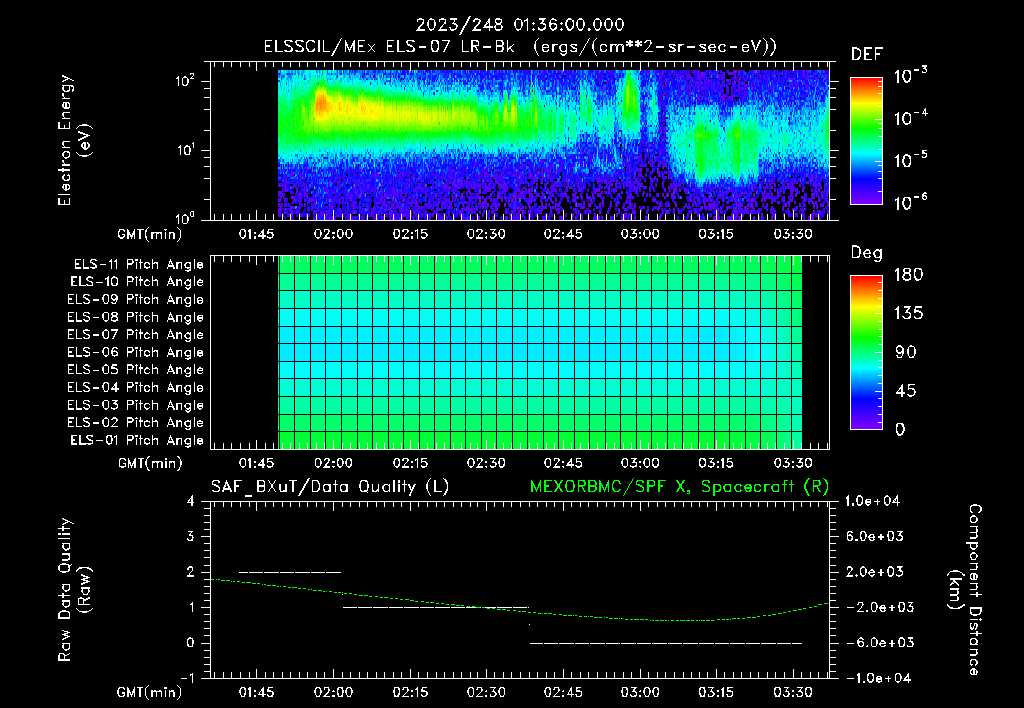
Task: Click the 2.0e+03 right axis tick
Action: click(x=875, y=572)
